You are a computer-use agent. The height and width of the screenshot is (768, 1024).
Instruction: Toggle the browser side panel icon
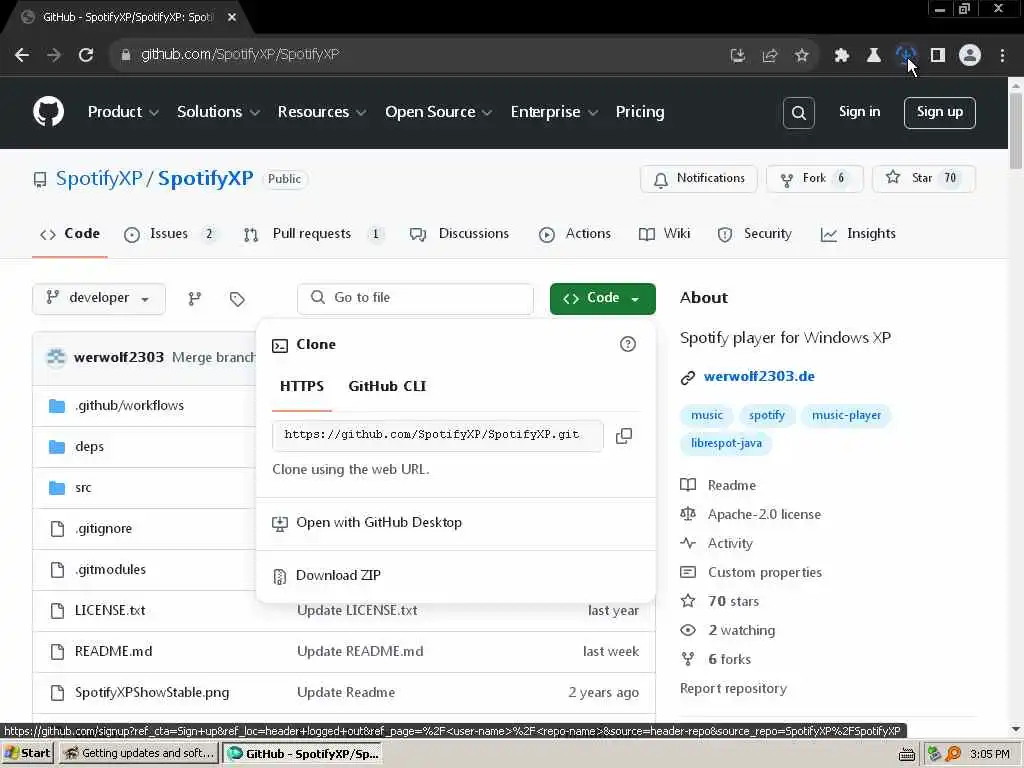tap(938, 56)
